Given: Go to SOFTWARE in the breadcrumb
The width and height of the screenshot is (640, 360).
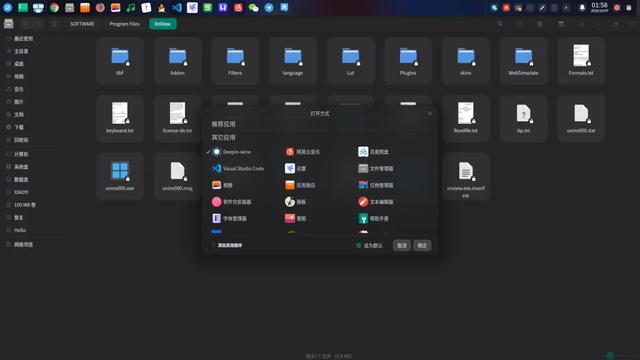Looking at the screenshot, I should click(x=82, y=24).
